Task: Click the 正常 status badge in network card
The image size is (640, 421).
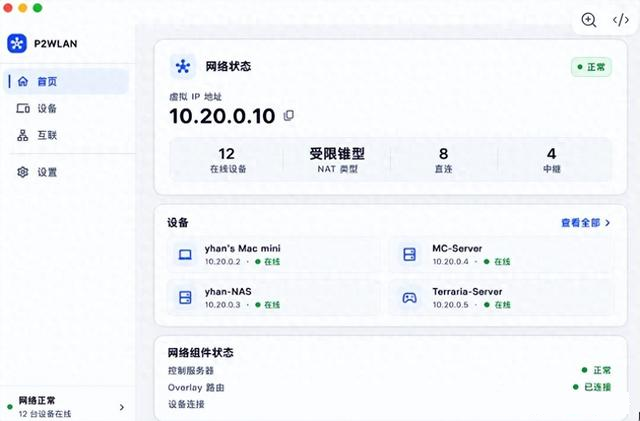Action: pos(591,67)
